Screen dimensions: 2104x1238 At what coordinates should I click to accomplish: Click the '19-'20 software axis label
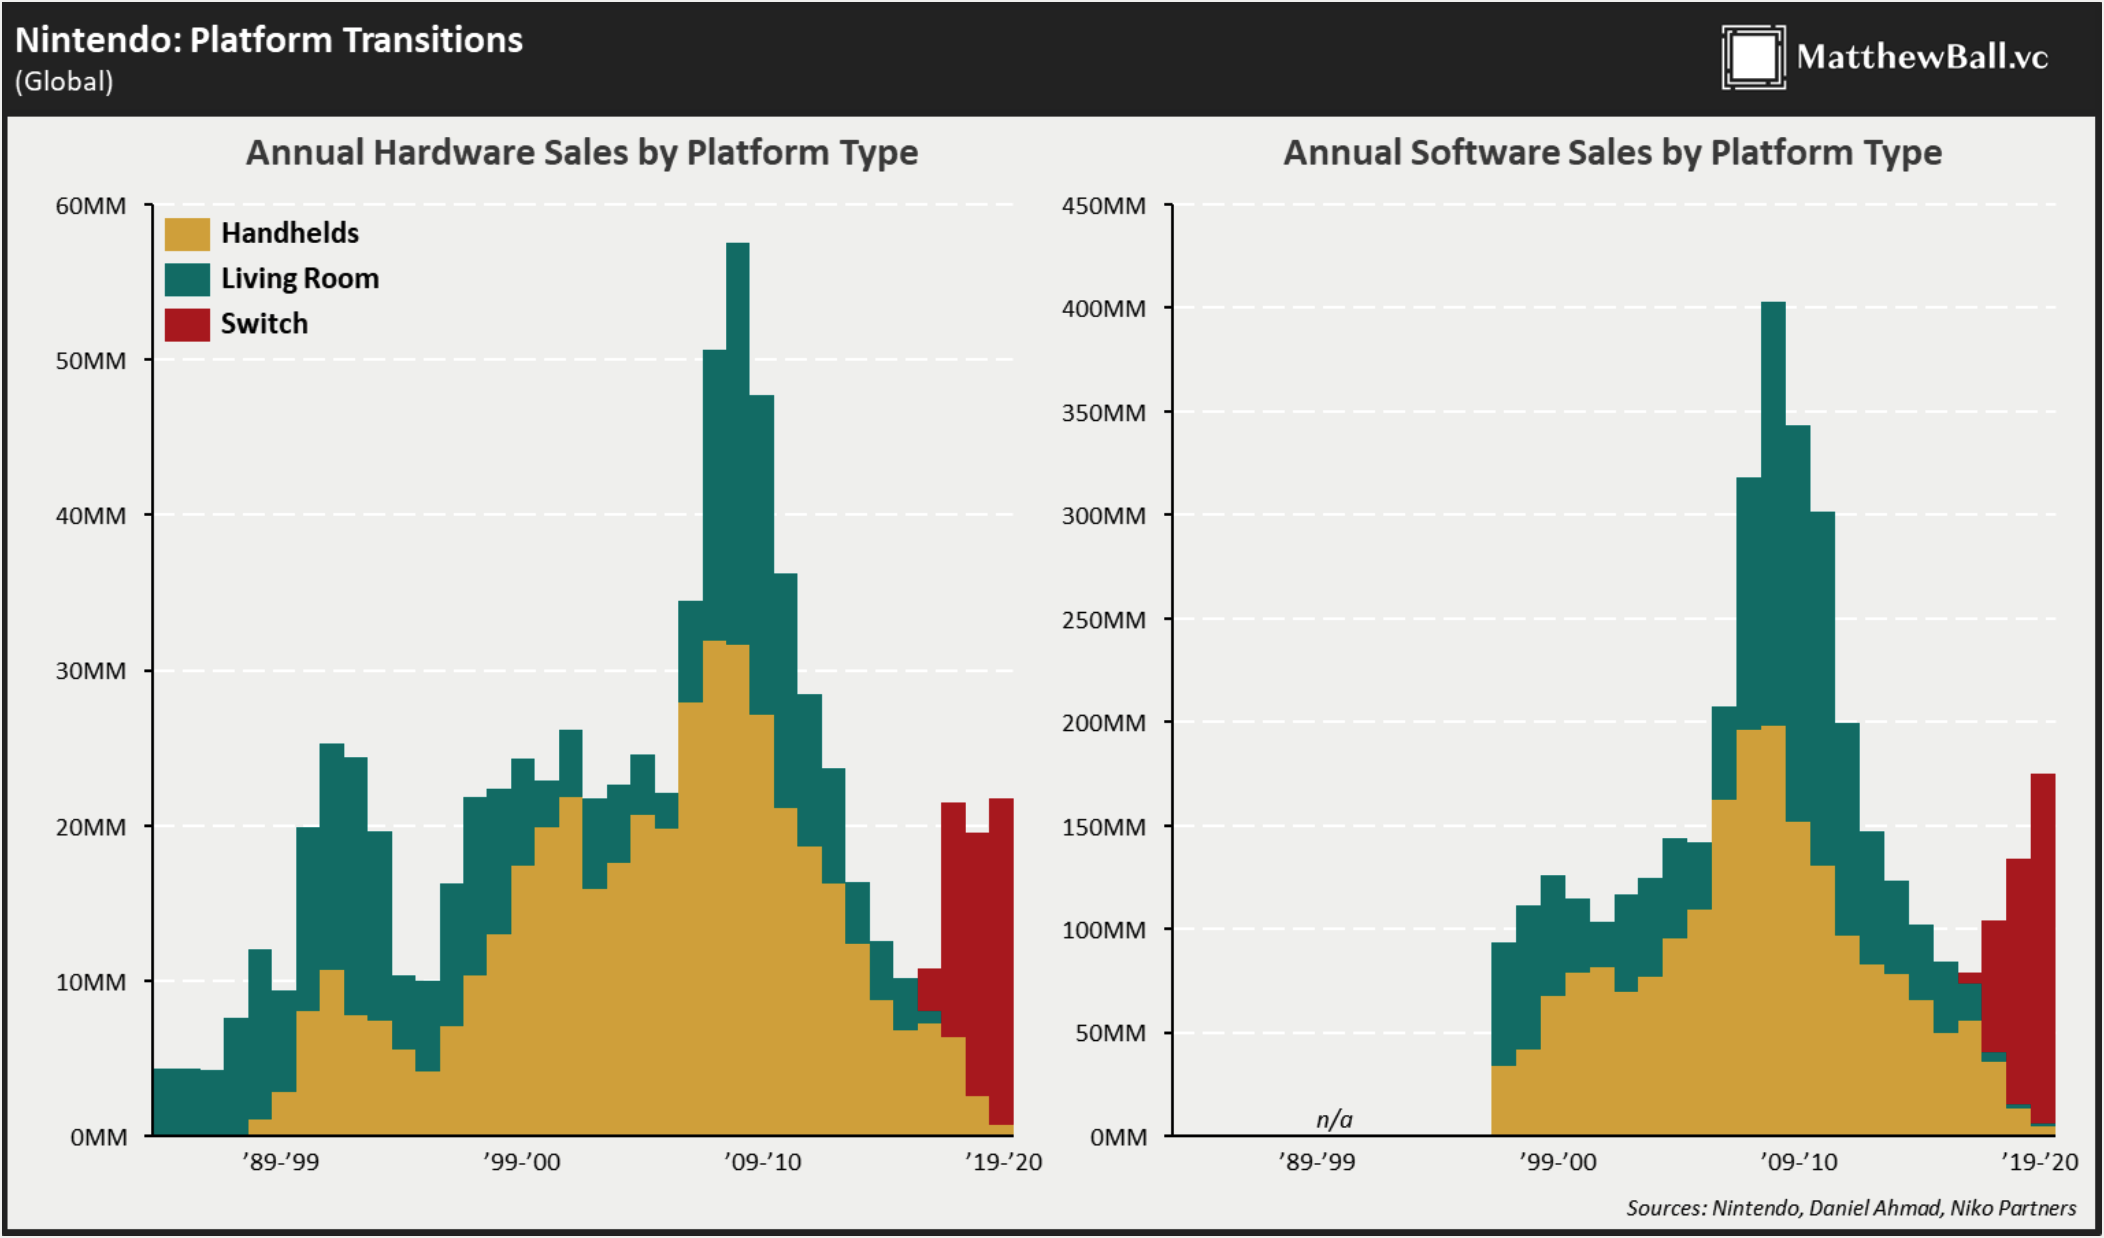(x=2039, y=1162)
